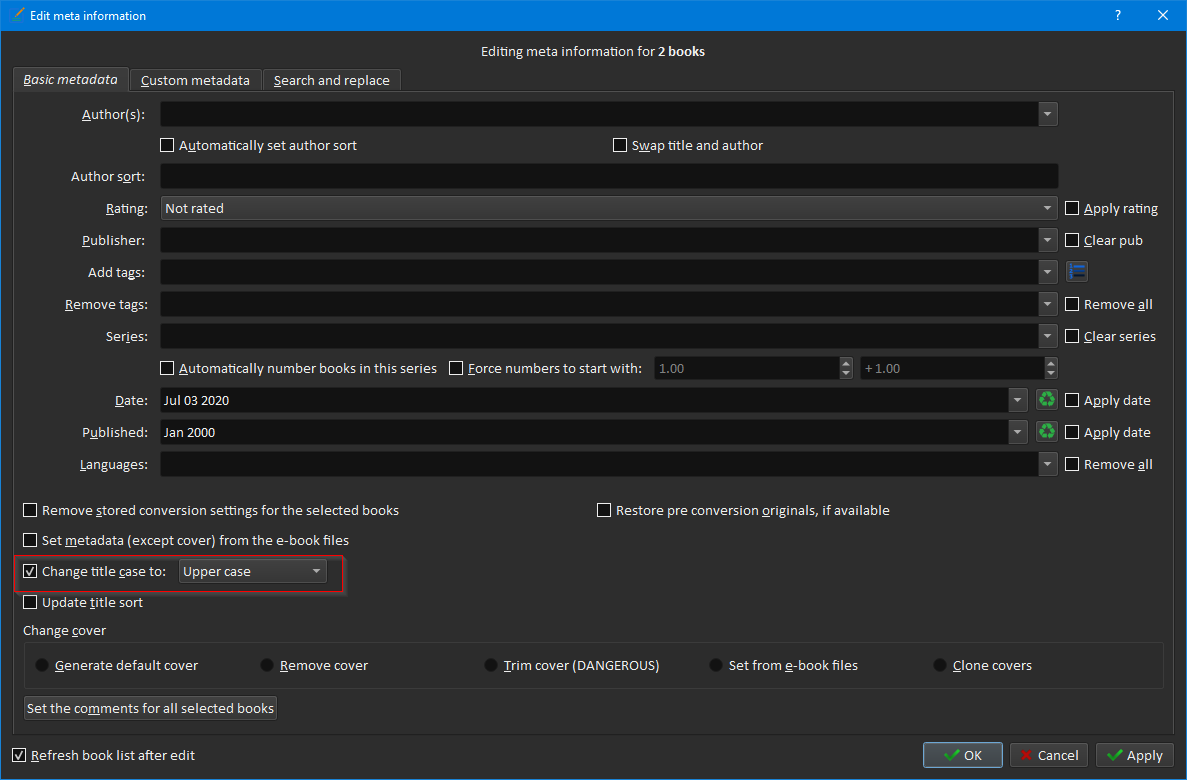Click Set the comments for all selected books
Image resolution: width=1187 pixels, height=780 pixels.
(x=151, y=708)
